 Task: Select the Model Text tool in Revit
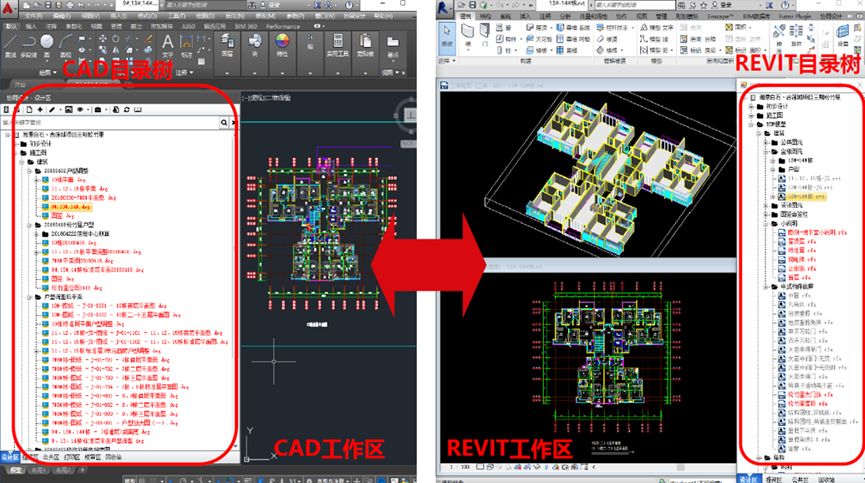coord(656,28)
